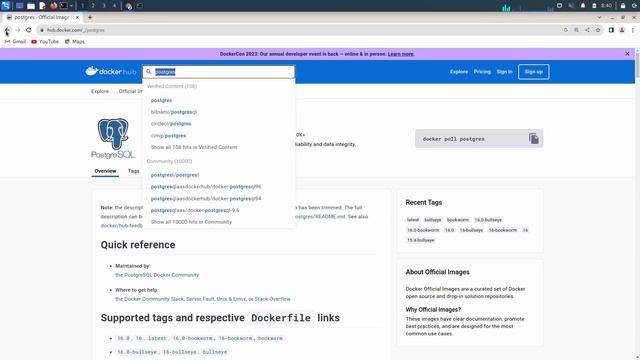Screen dimensions: 640x360
Task: Click the 16.0-bookworm Dockerfile link
Action: (x=192, y=338)
